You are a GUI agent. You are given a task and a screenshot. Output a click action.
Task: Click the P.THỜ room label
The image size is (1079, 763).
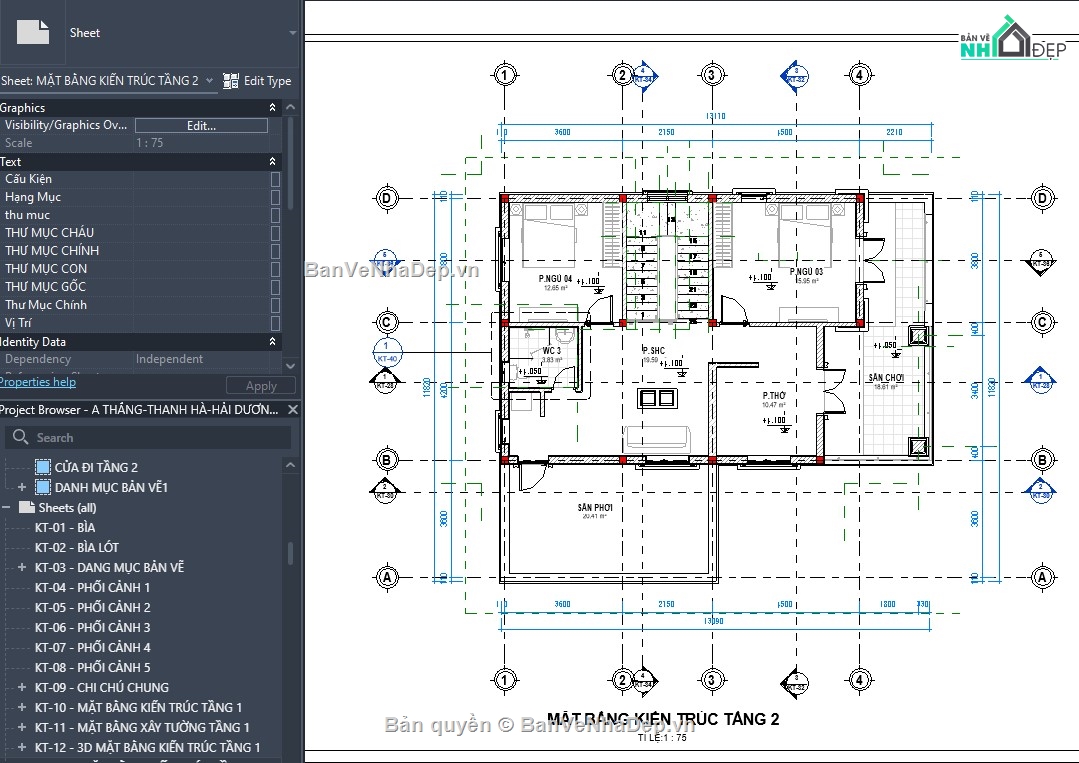(773, 396)
